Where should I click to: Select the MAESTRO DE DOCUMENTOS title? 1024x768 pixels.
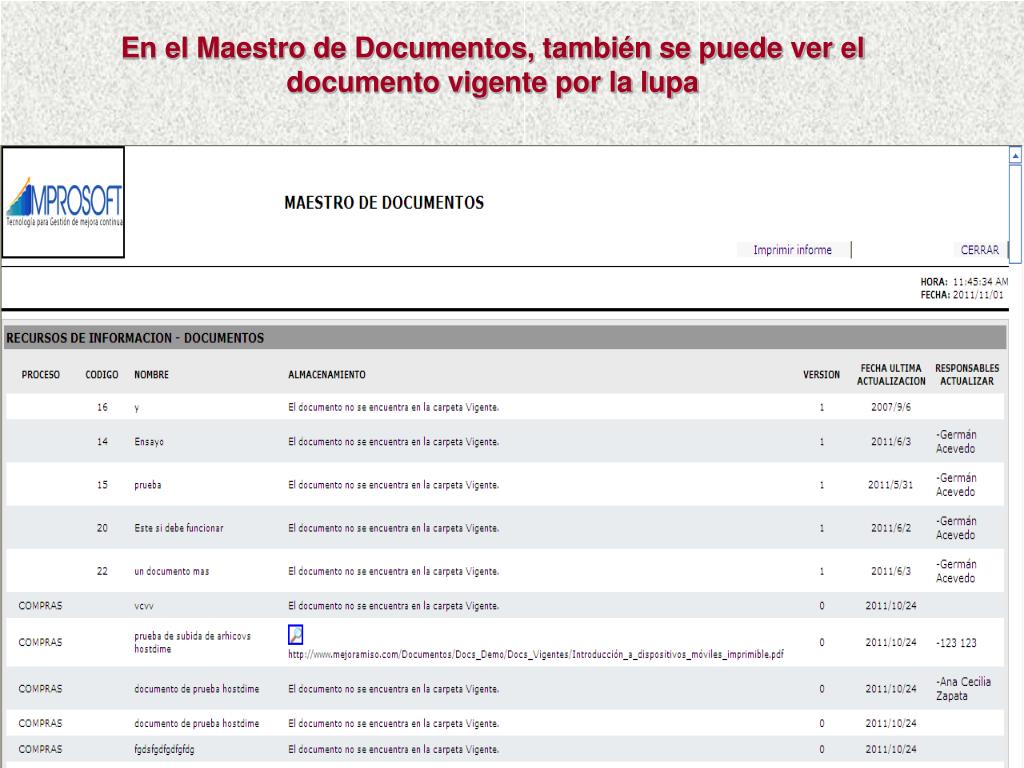point(384,203)
